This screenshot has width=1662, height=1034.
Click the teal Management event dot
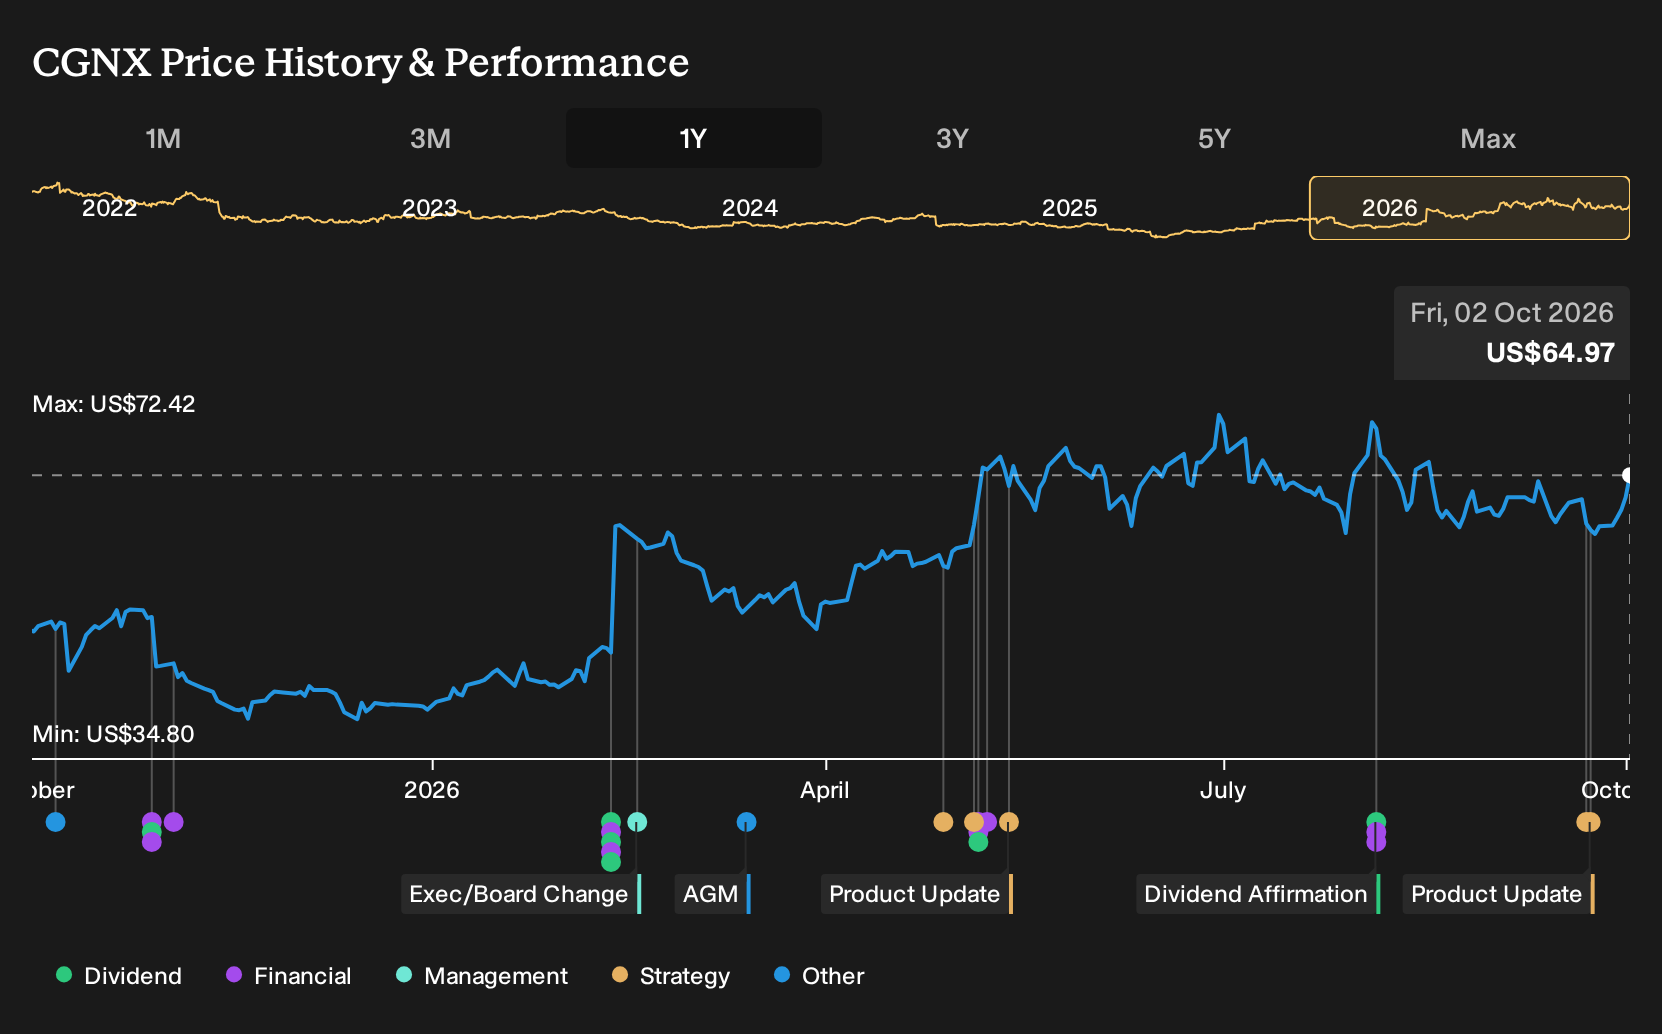click(x=637, y=822)
